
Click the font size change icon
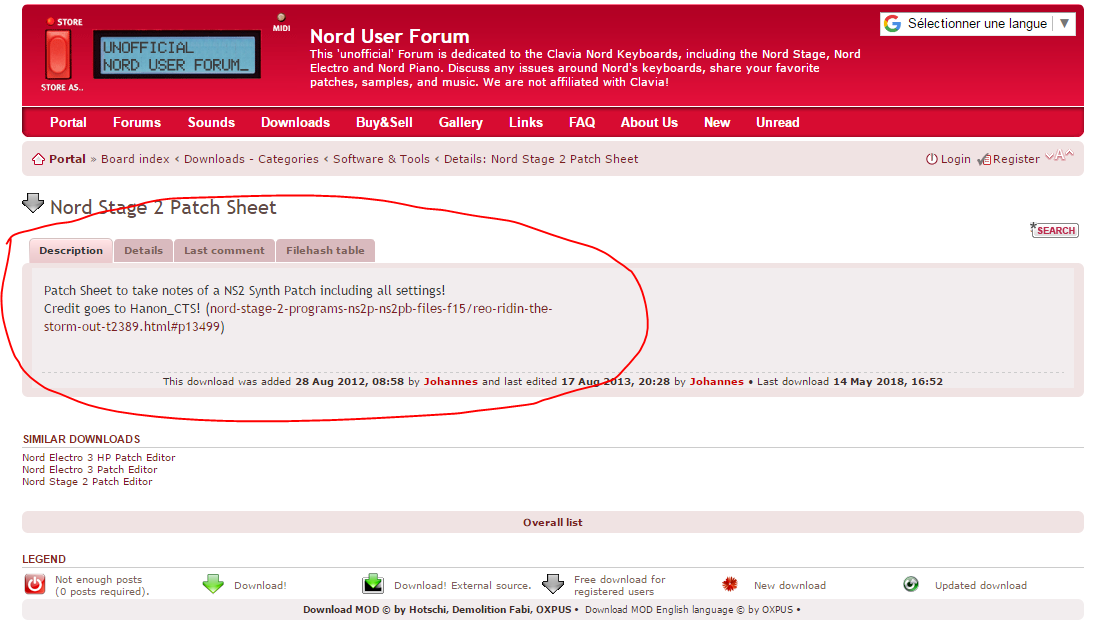click(1059, 156)
